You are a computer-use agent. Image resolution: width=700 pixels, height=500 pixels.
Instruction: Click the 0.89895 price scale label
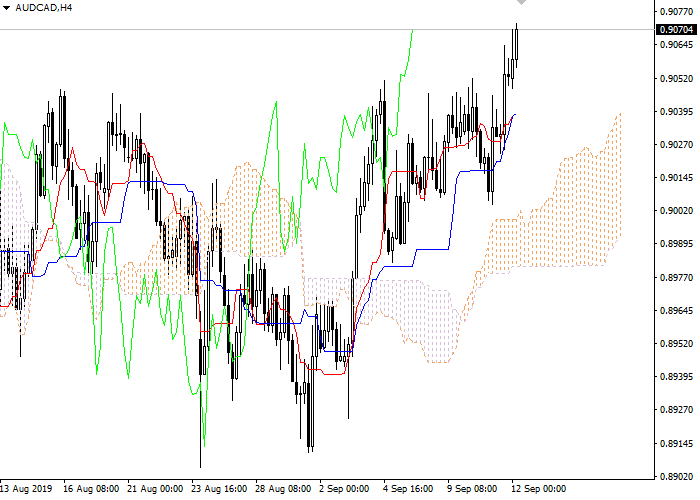click(x=676, y=244)
